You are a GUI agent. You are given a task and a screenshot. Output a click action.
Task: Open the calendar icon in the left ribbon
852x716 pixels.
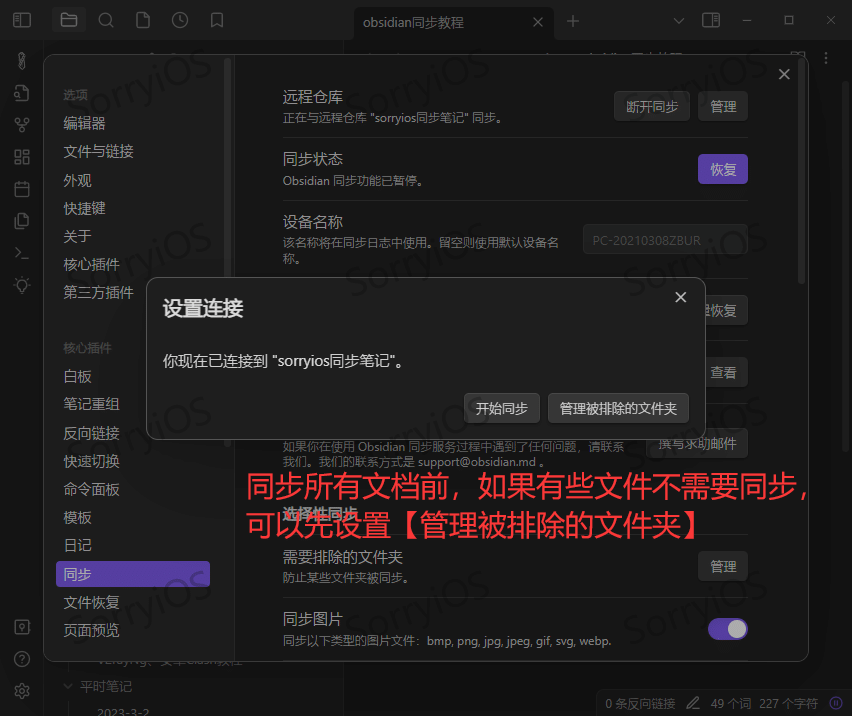21,188
